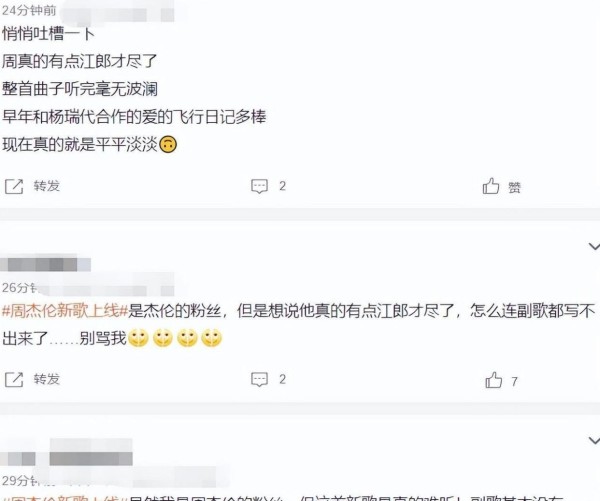Click the 转发 label under the first post
This screenshot has width=600, height=501.
click(x=47, y=186)
